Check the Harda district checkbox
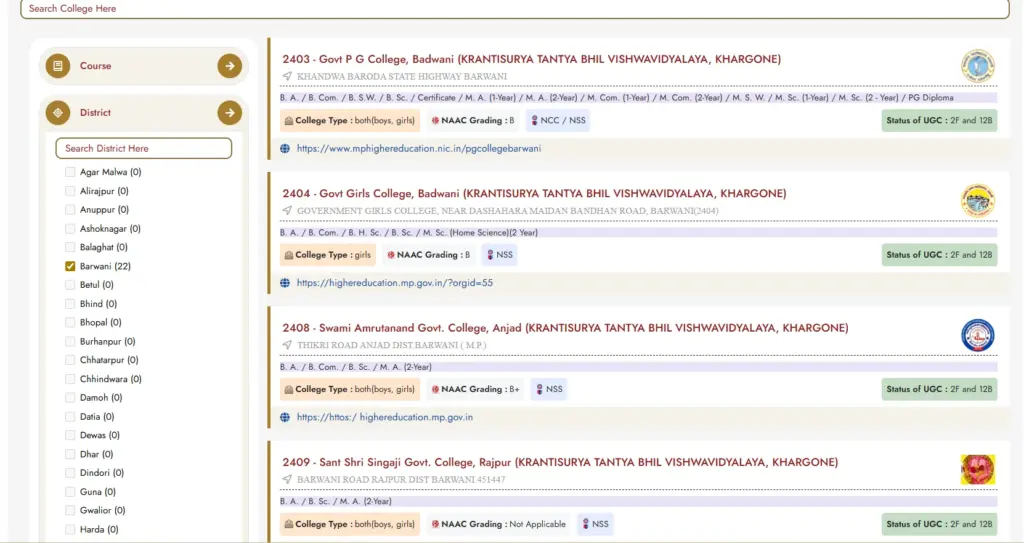This screenshot has height=543, width=1024. [x=70, y=529]
